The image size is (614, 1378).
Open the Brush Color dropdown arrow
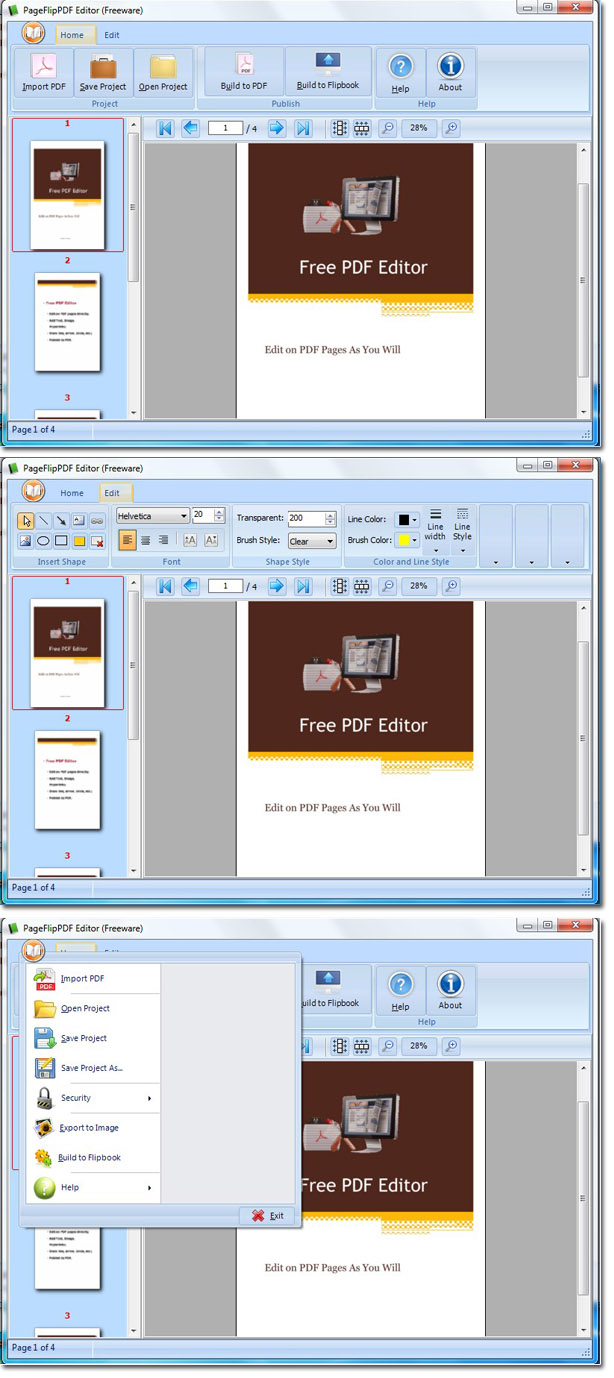415,540
